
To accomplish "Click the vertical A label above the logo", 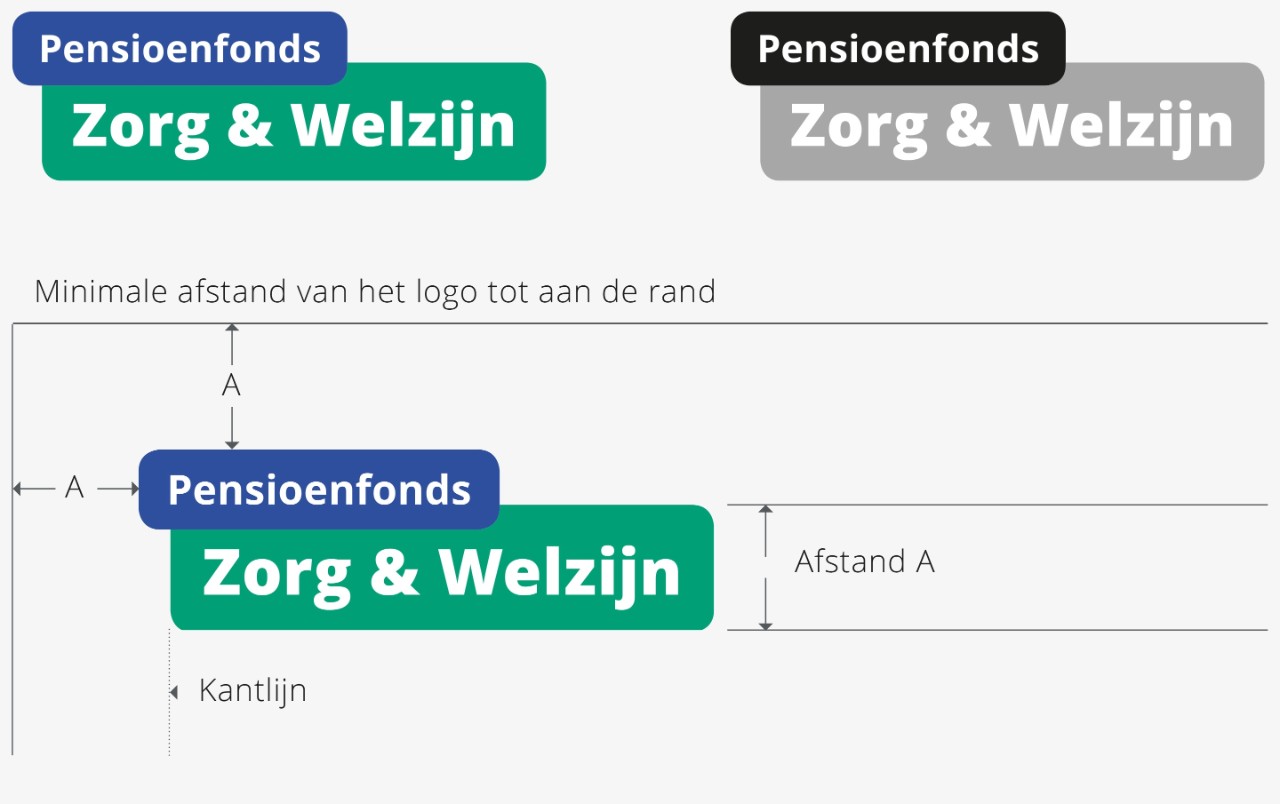I will pyautogui.click(x=231, y=385).
